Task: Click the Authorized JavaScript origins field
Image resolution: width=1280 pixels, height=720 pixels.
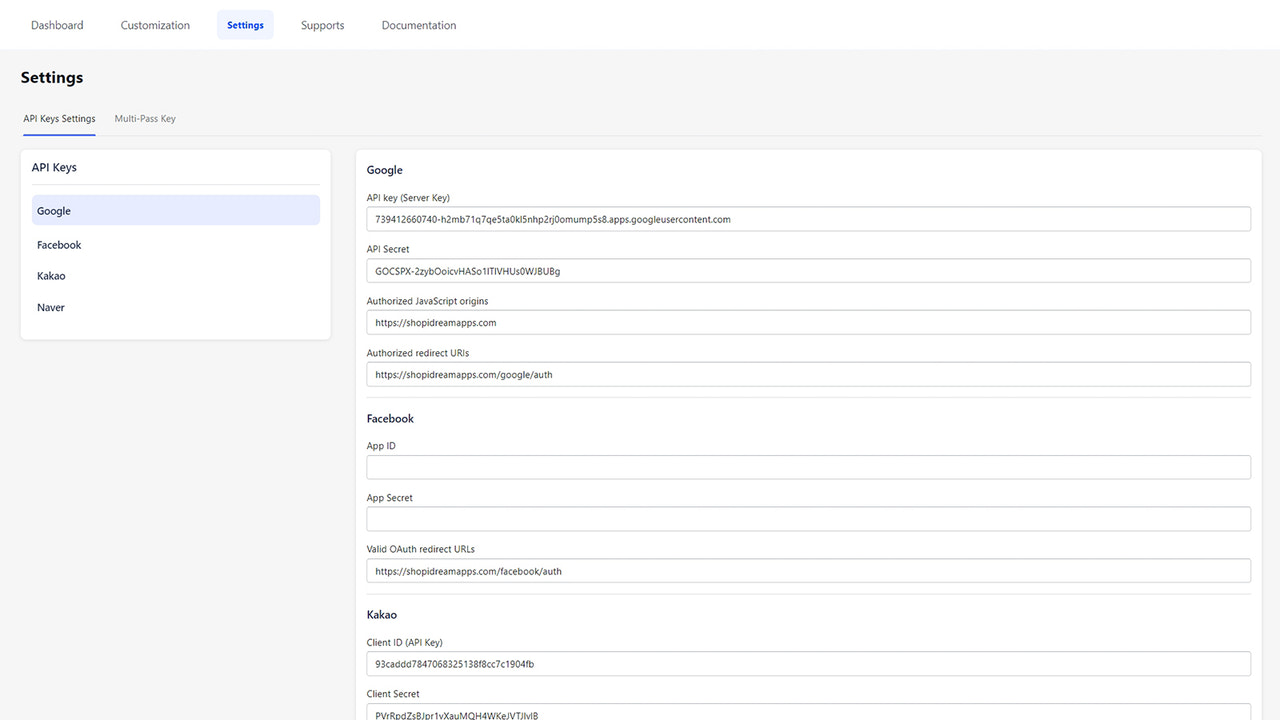Action: pyautogui.click(x=808, y=322)
